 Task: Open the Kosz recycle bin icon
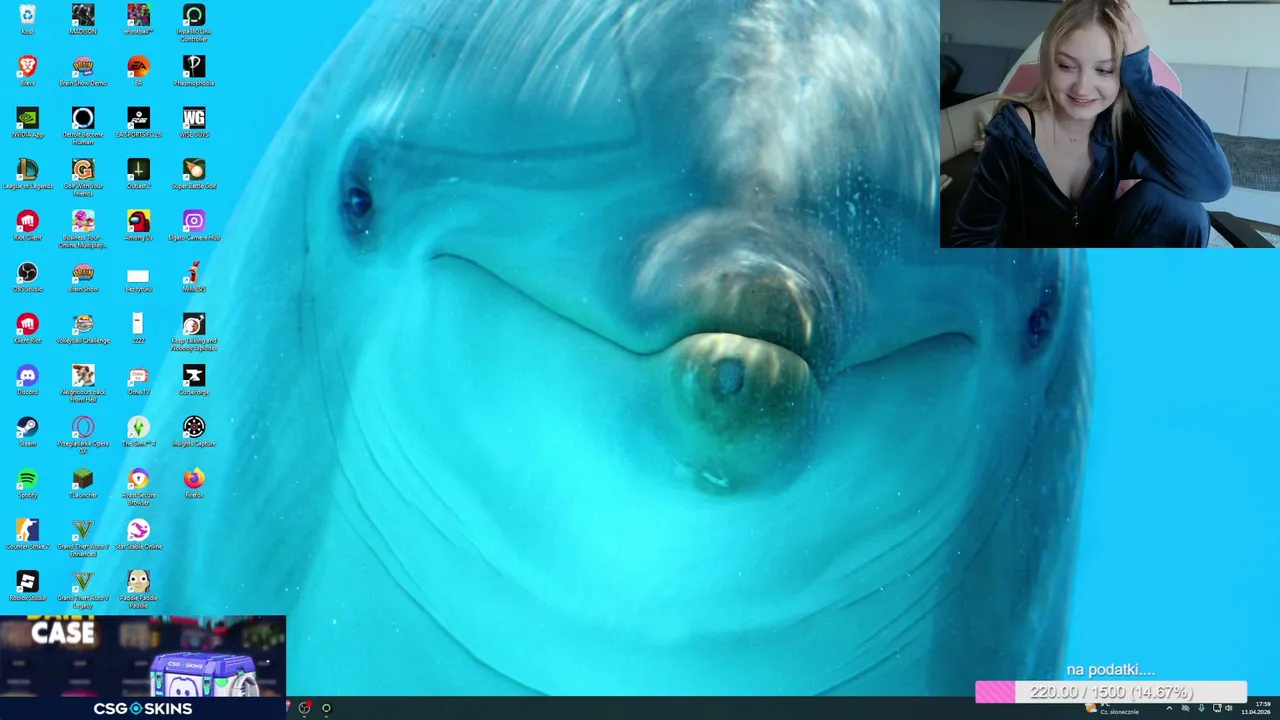click(x=27, y=19)
